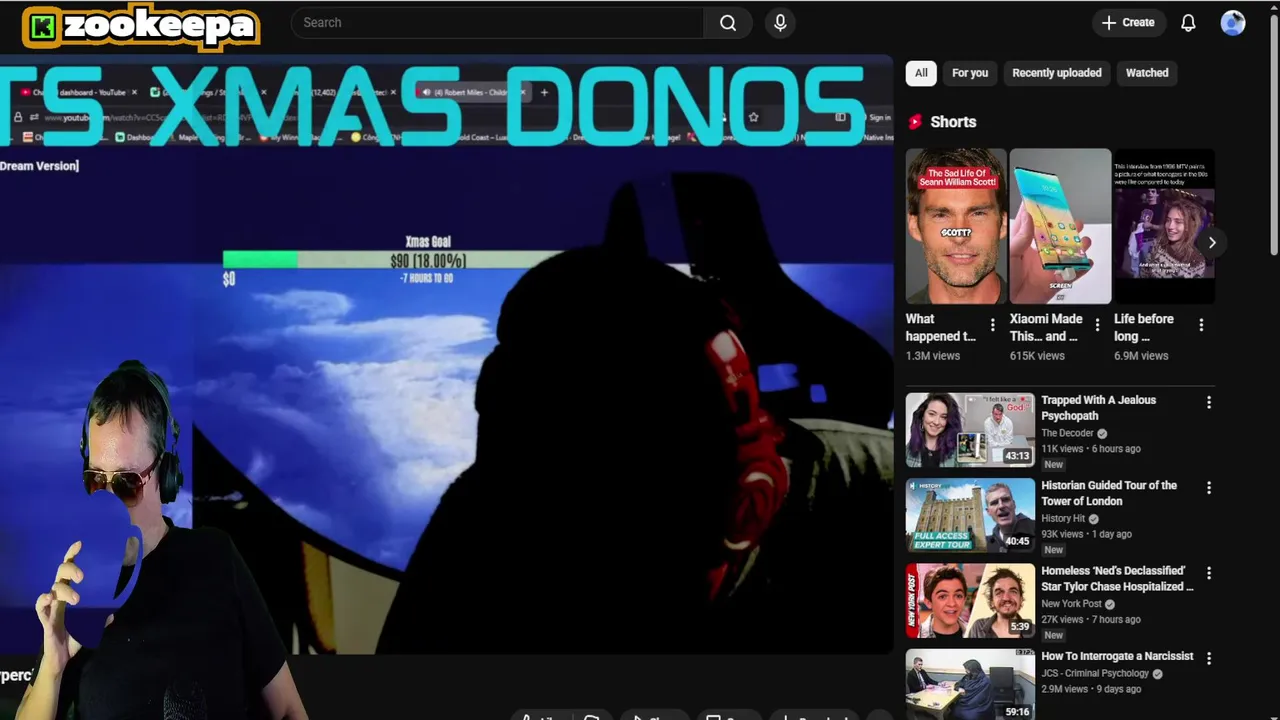The image size is (1280, 720).
Task: Go to The Decoder channel
Action: coord(1067,433)
